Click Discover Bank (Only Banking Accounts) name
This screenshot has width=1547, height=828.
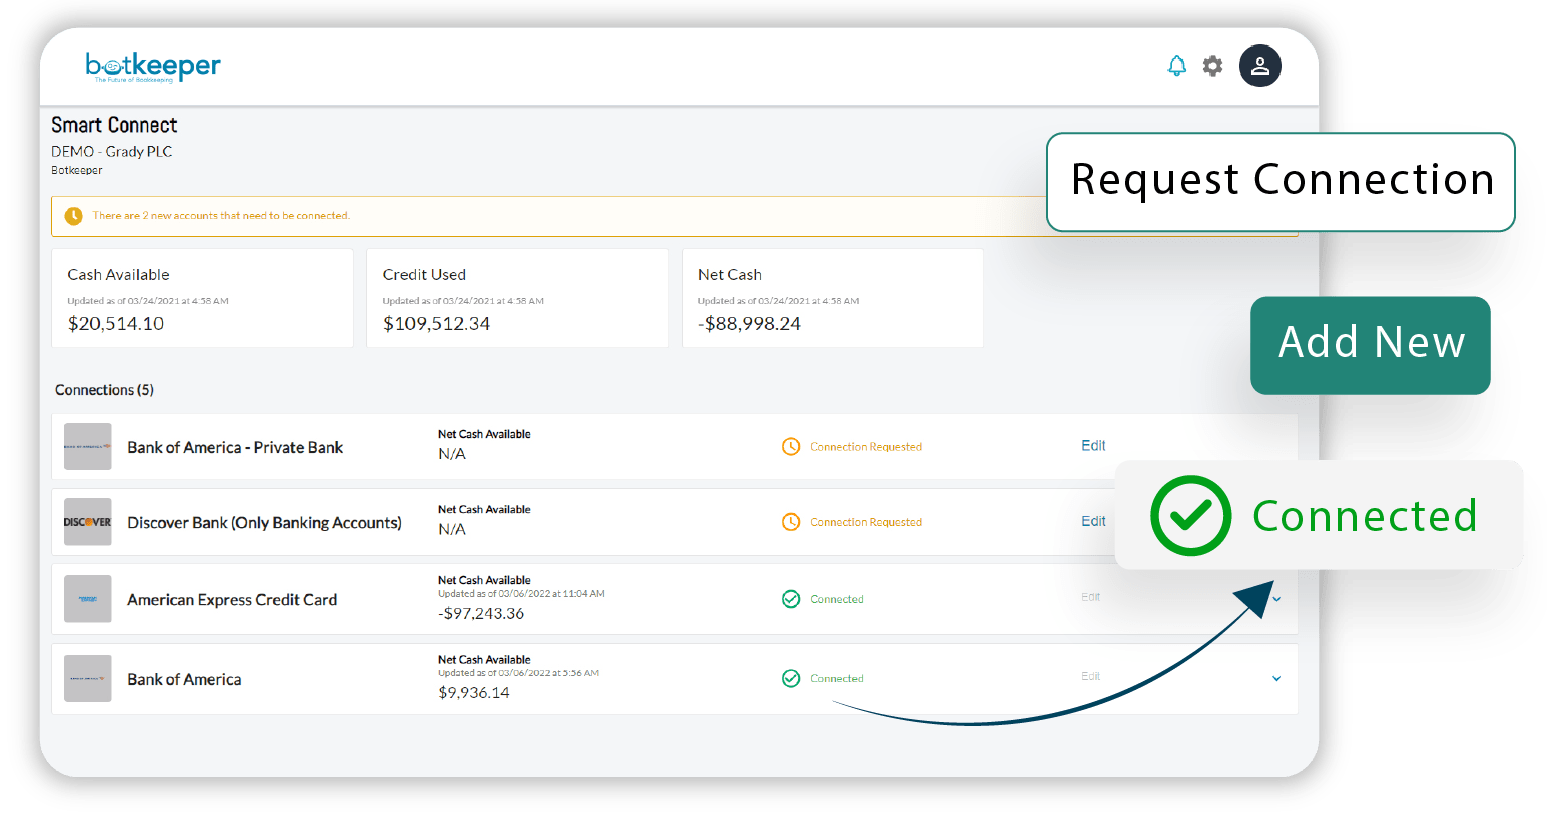coord(264,523)
